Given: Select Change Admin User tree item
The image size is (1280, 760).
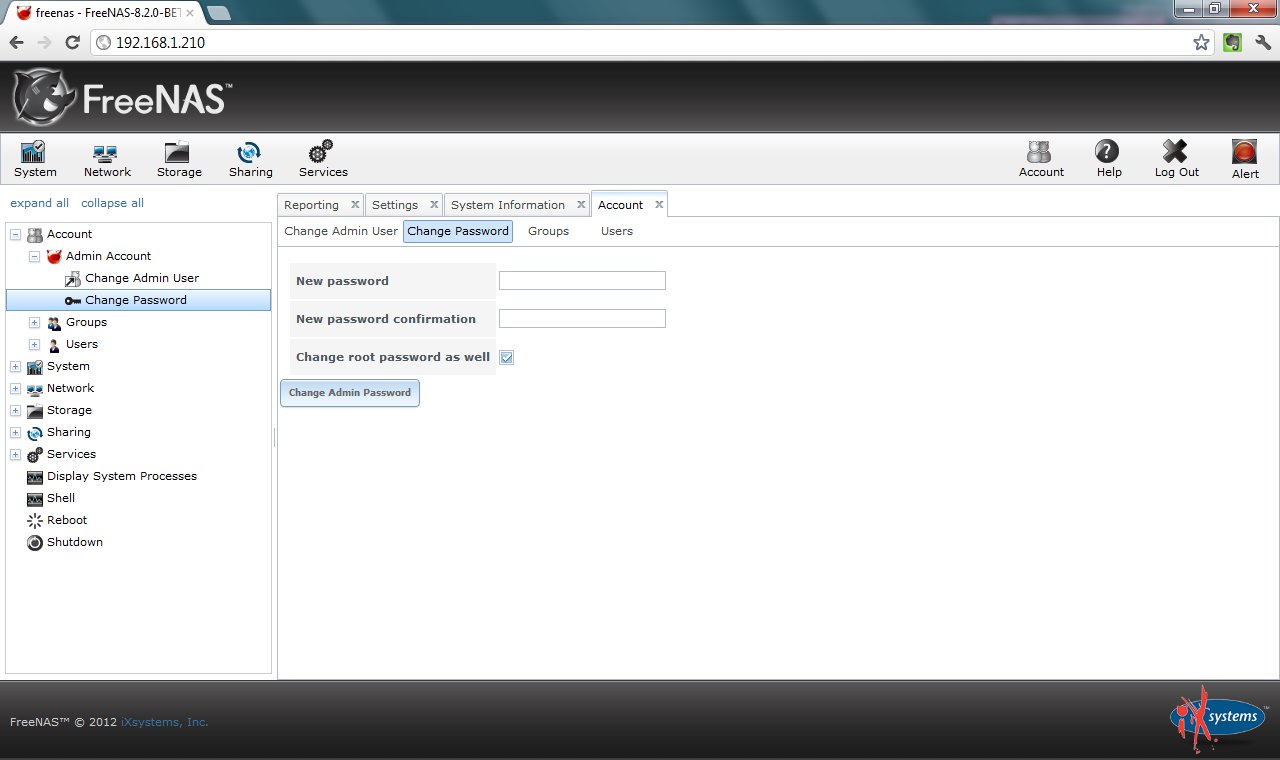Looking at the screenshot, I should tap(142, 278).
